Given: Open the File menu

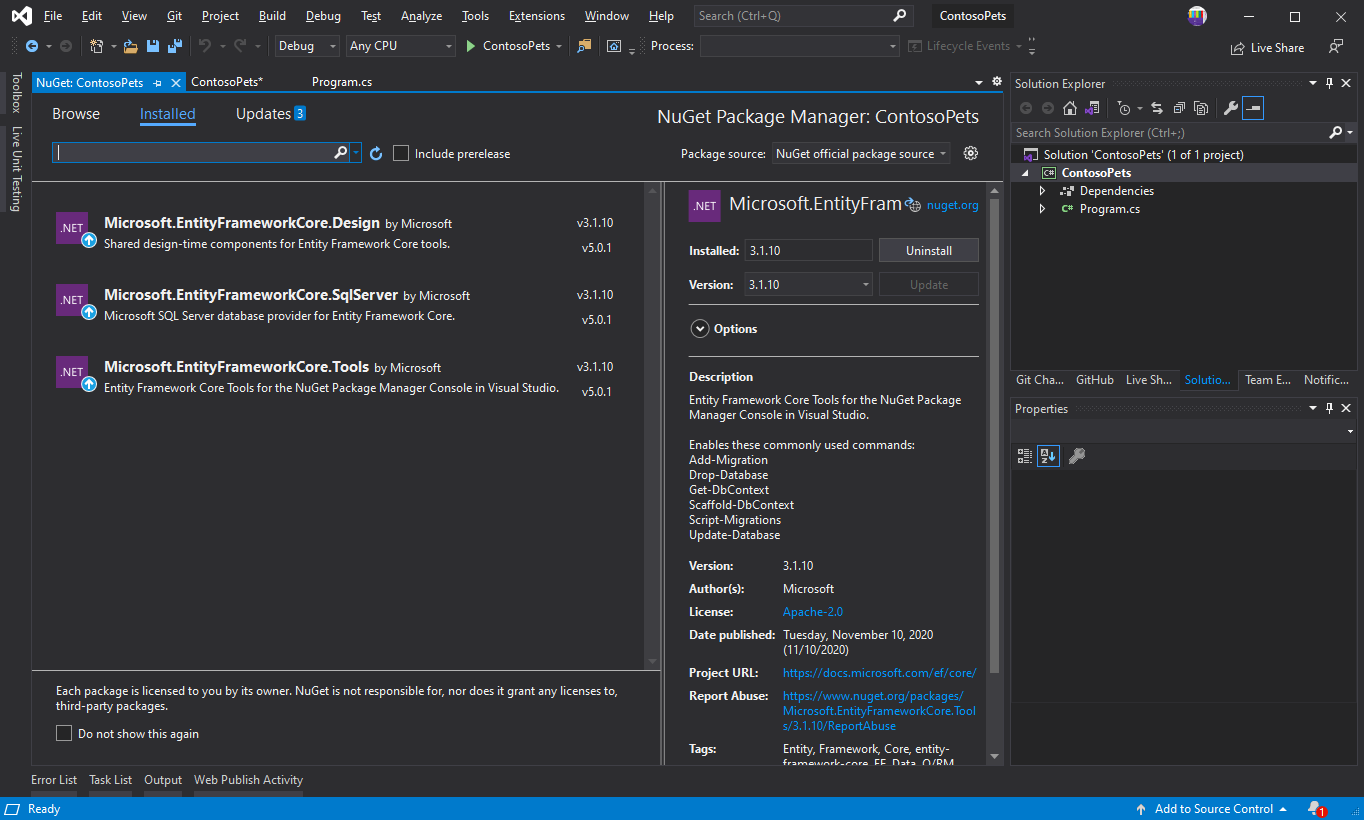Looking at the screenshot, I should (53, 16).
